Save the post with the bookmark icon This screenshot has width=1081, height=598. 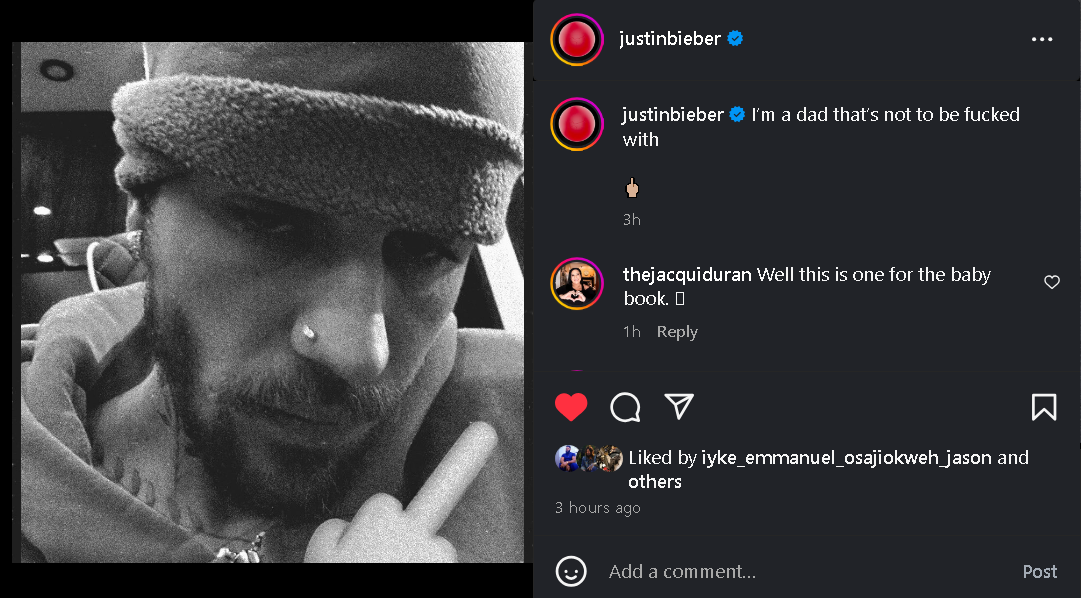1043,407
